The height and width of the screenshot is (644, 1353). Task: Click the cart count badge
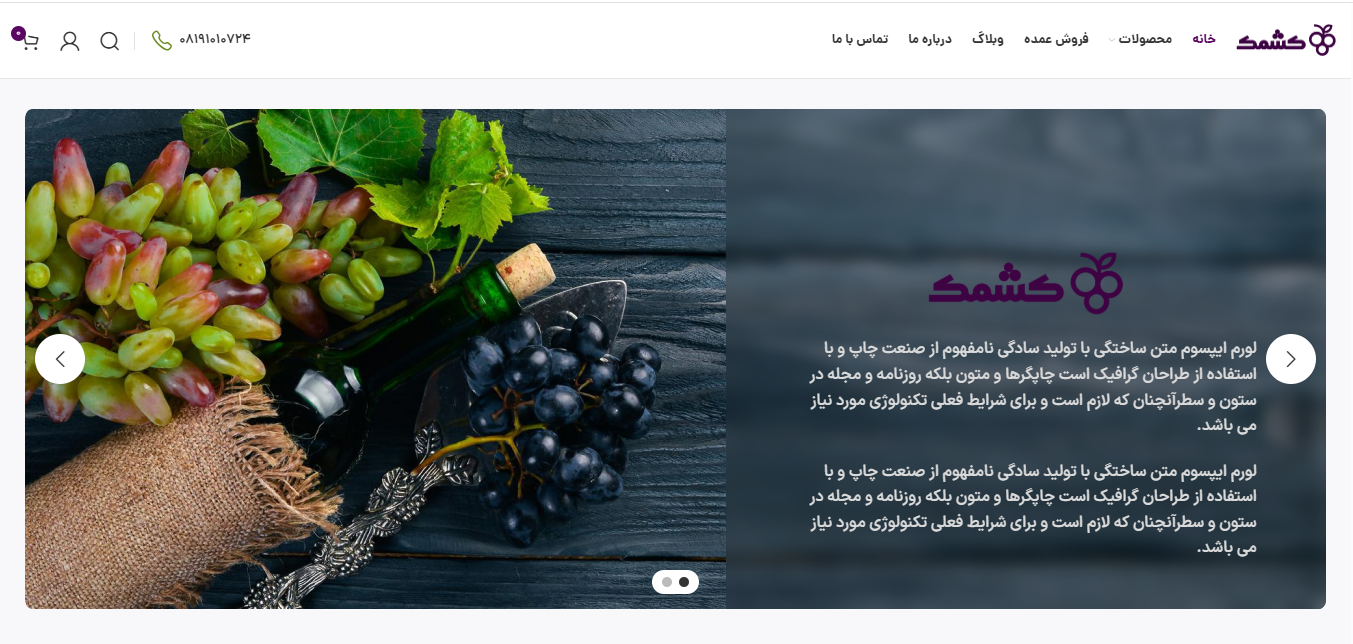point(18,33)
